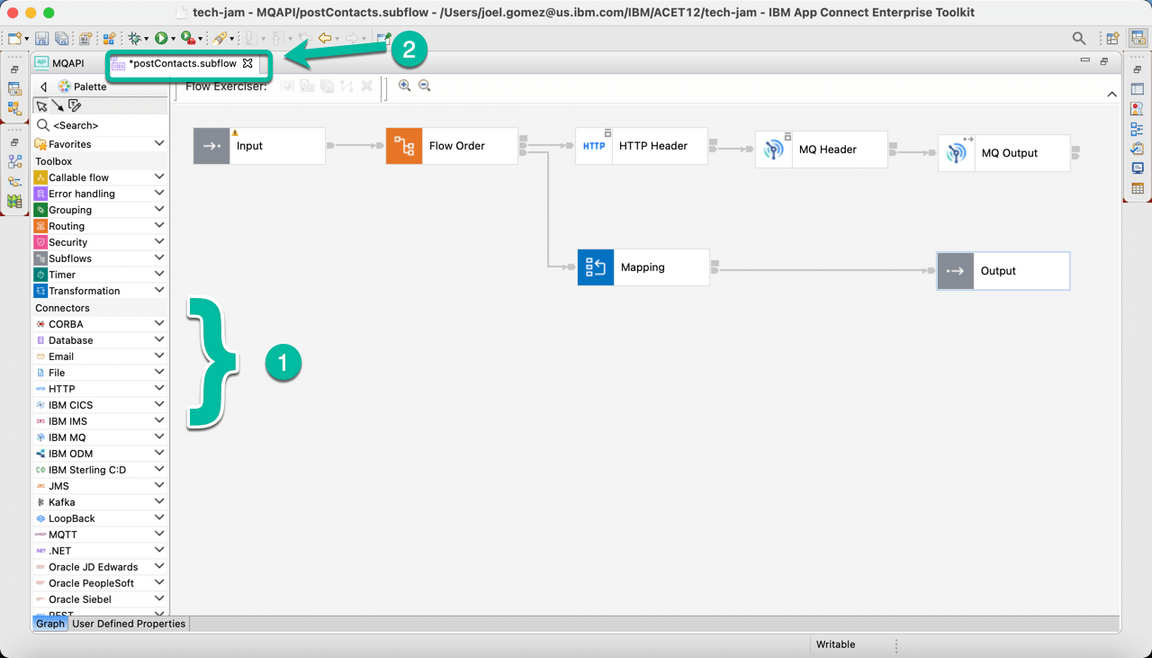Click the Back navigation arrow in the toolbar

click(326, 37)
